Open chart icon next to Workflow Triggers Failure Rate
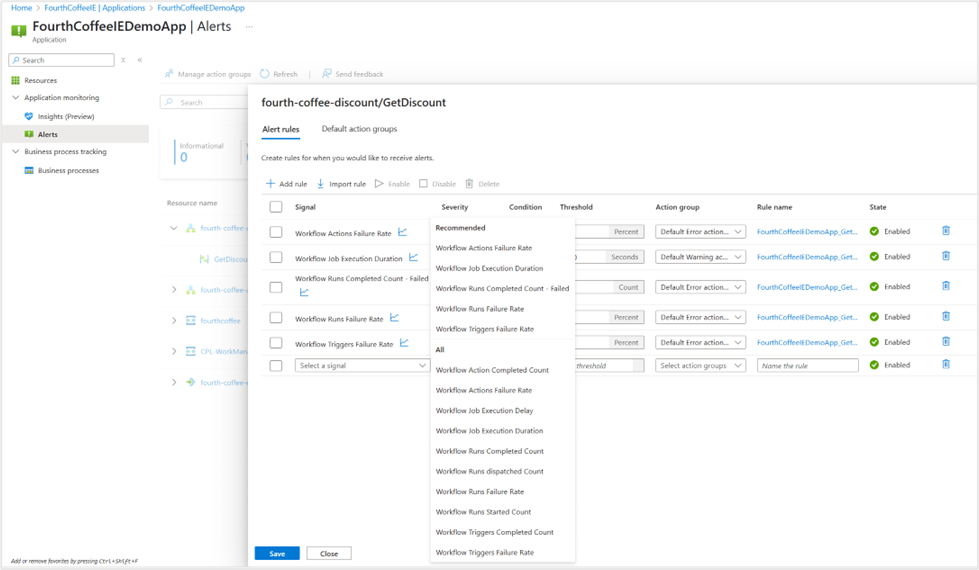979x570 pixels. click(x=405, y=343)
